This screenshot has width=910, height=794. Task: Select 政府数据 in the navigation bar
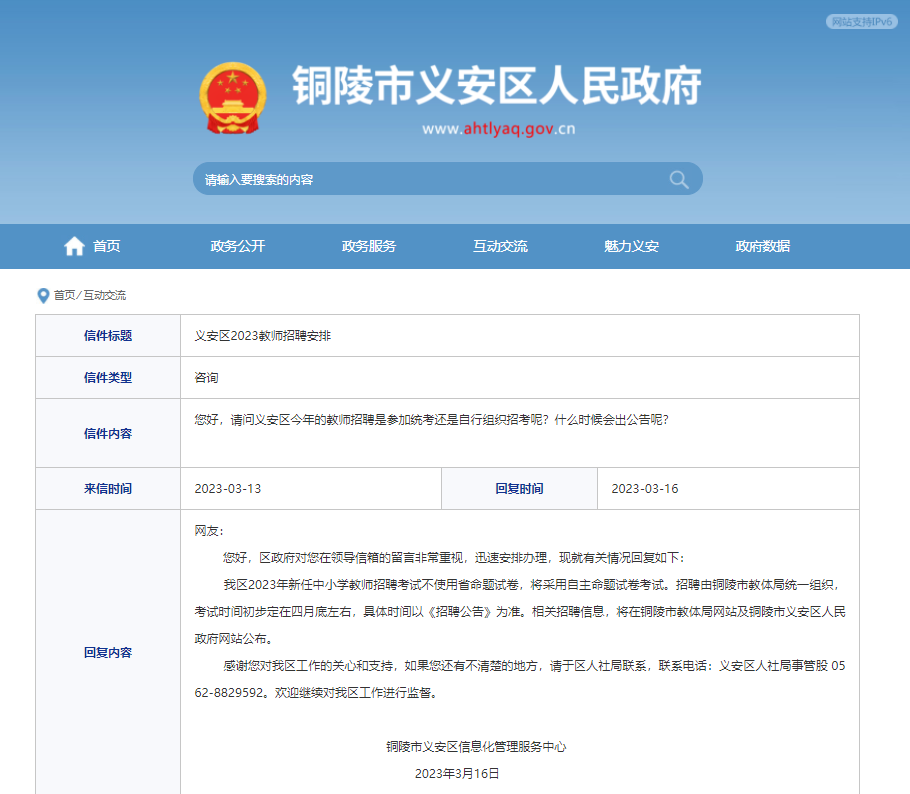coord(762,247)
